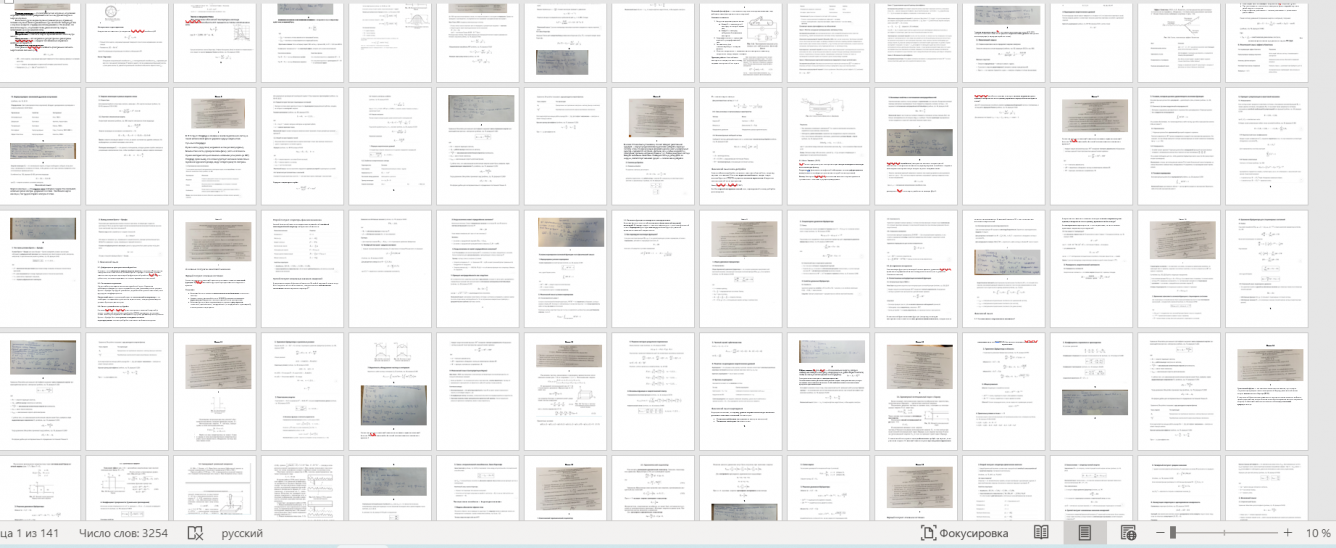
Task: Select Print Layout view icon
Action: [x=1085, y=533]
